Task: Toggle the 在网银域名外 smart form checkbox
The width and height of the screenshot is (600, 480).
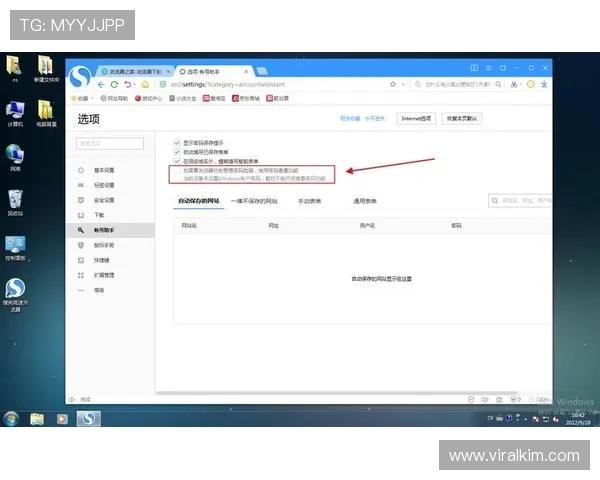Action: pyautogui.click(x=178, y=160)
